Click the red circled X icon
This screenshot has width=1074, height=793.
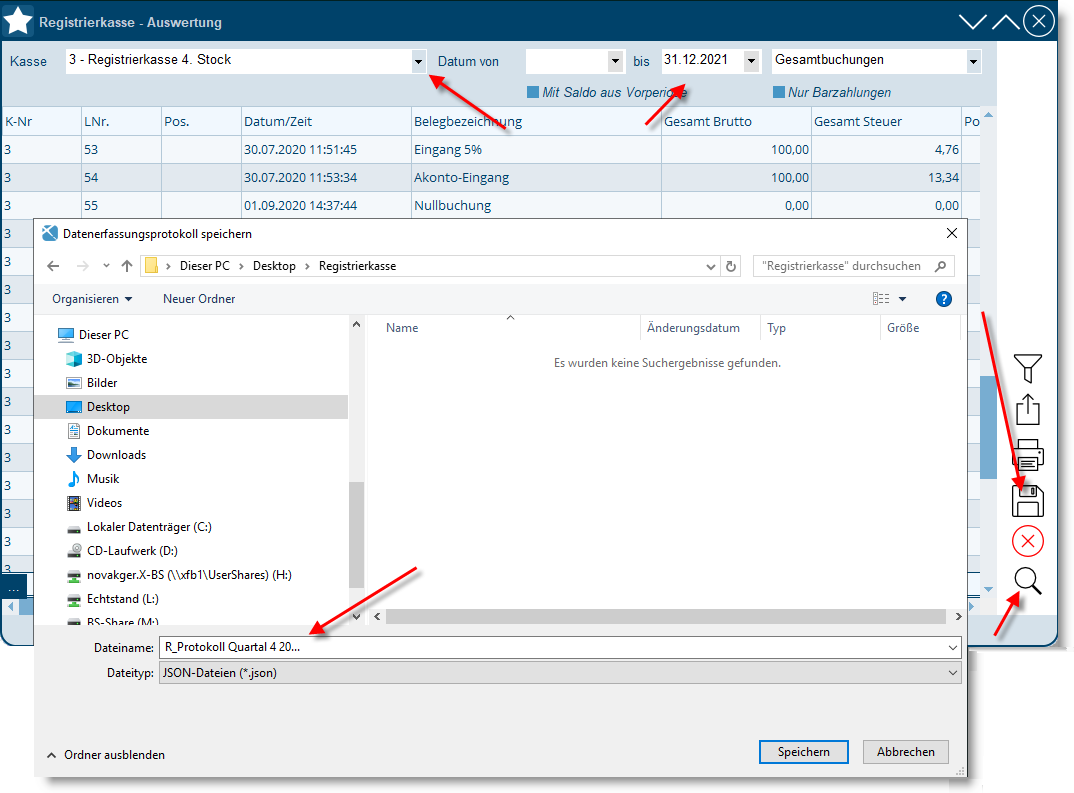(x=1028, y=541)
